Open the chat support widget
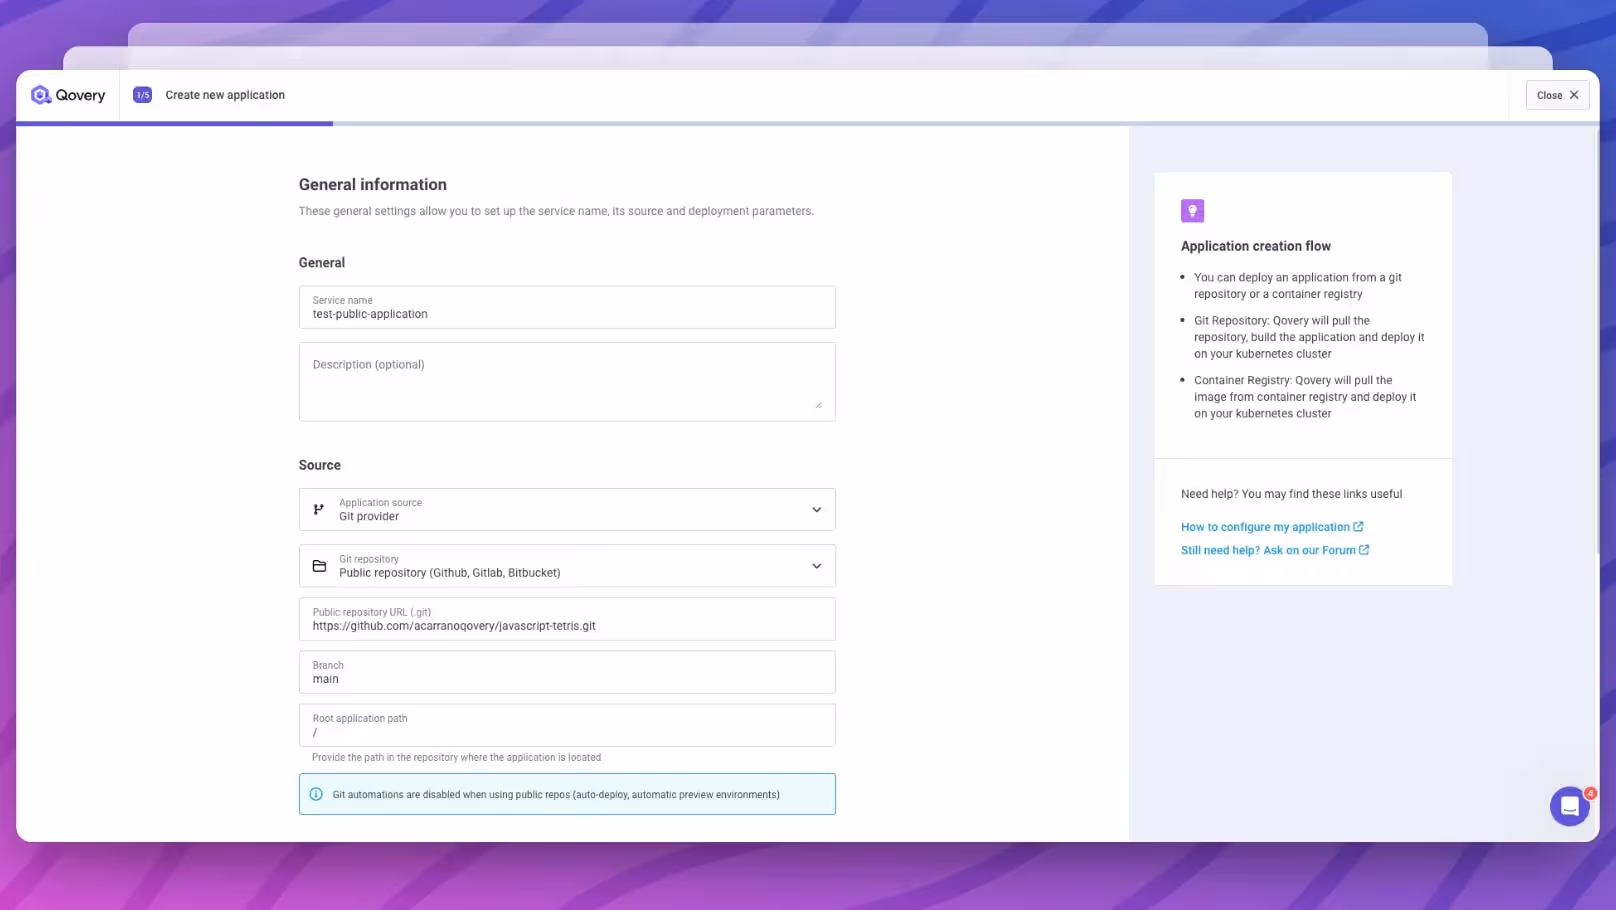Image resolution: width=1616 pixels, height=910 pixels. coord(1569,806)
